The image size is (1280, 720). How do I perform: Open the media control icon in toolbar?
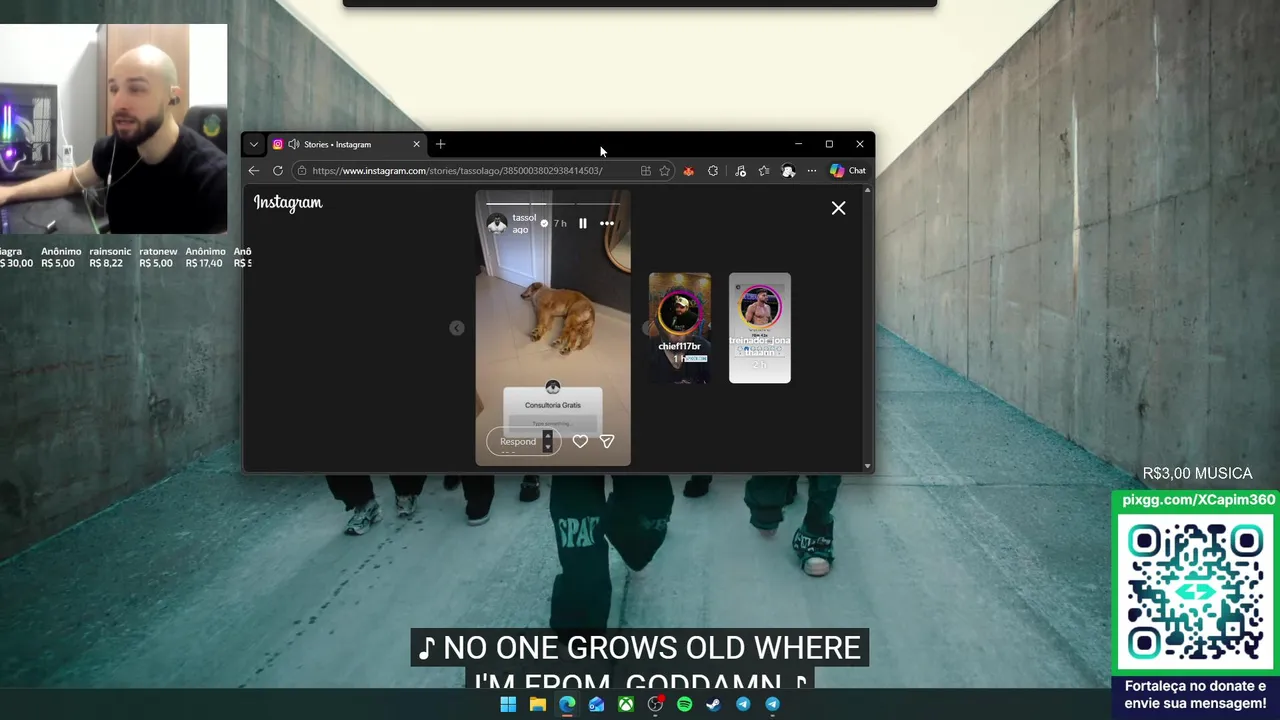(740, 171)
